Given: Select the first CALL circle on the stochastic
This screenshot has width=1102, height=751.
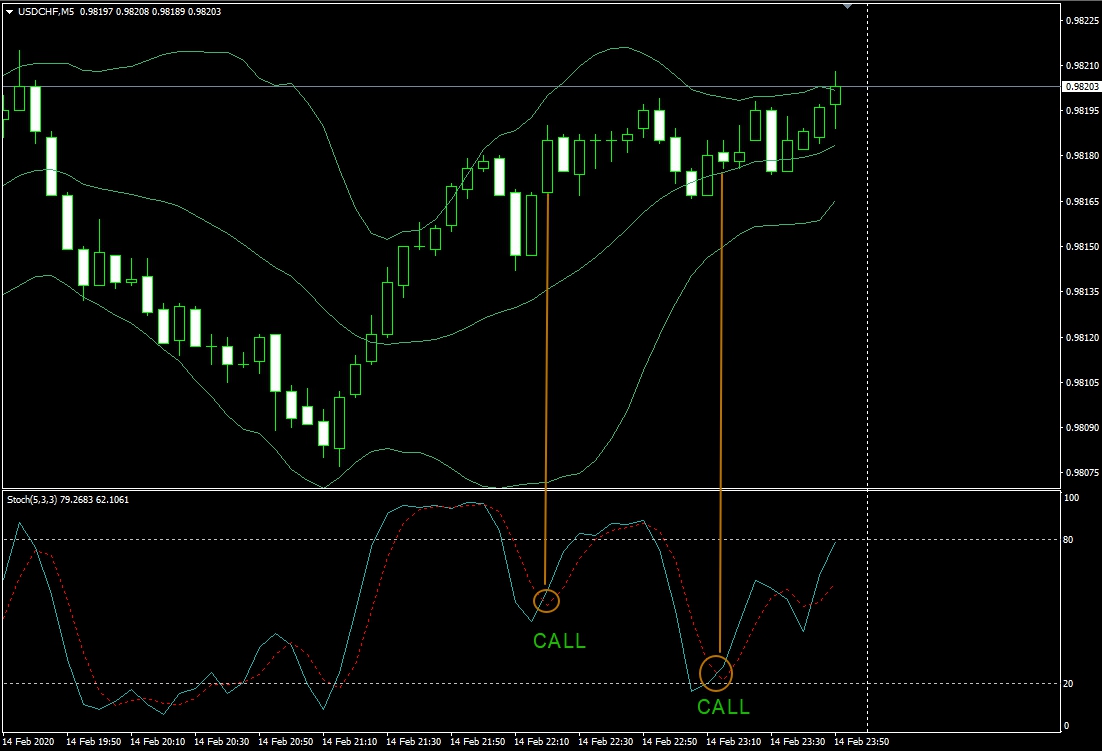Looking at the screenshot, I should point(547,600).
